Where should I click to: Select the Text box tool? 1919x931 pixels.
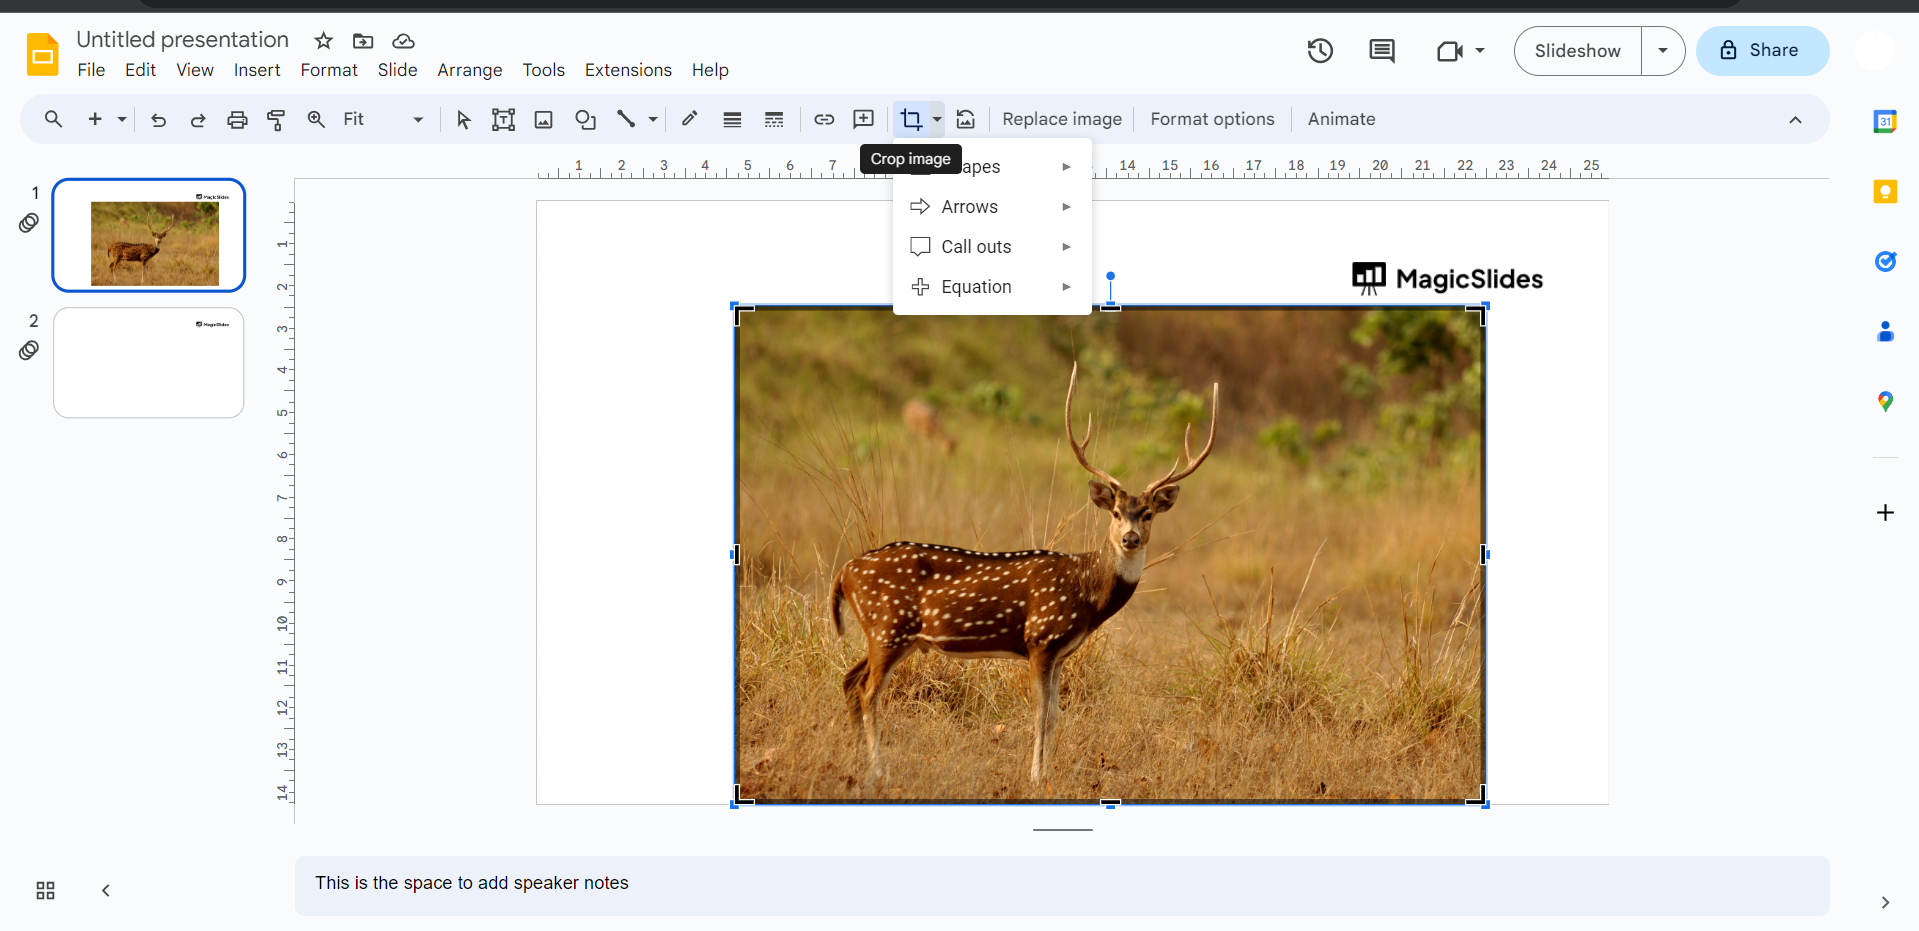click(503, 120)
